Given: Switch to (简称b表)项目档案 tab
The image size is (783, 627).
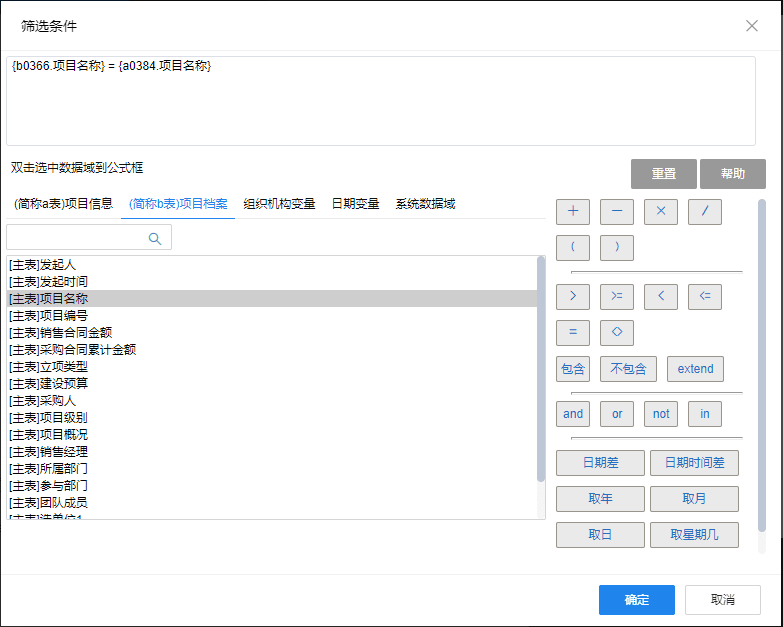Looking at the screenshot, I should pos(178,204).
